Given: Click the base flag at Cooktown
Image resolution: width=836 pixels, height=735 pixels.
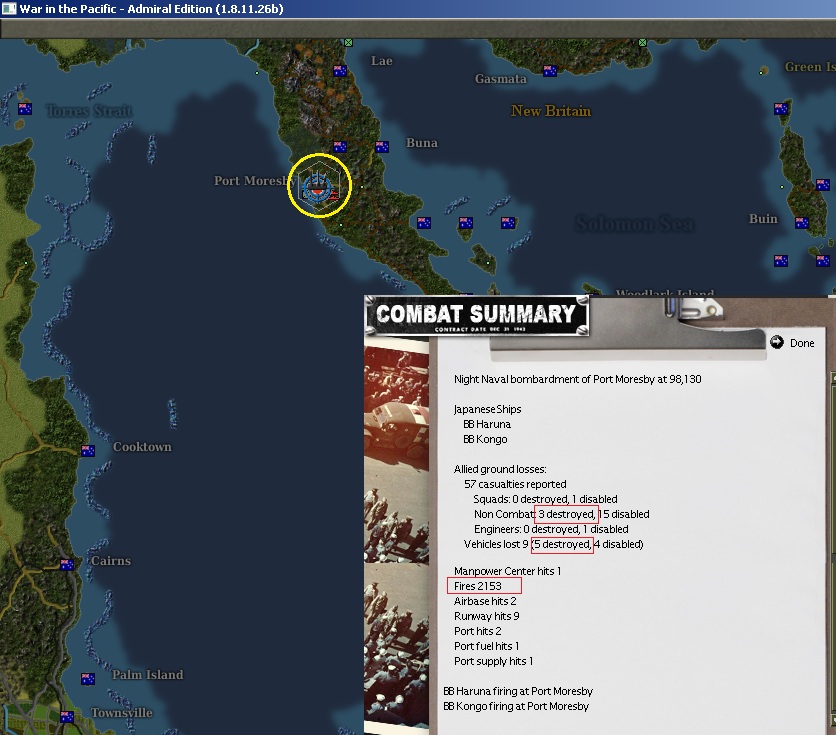Looking at the screenshot, I should (x=88, y=451).
